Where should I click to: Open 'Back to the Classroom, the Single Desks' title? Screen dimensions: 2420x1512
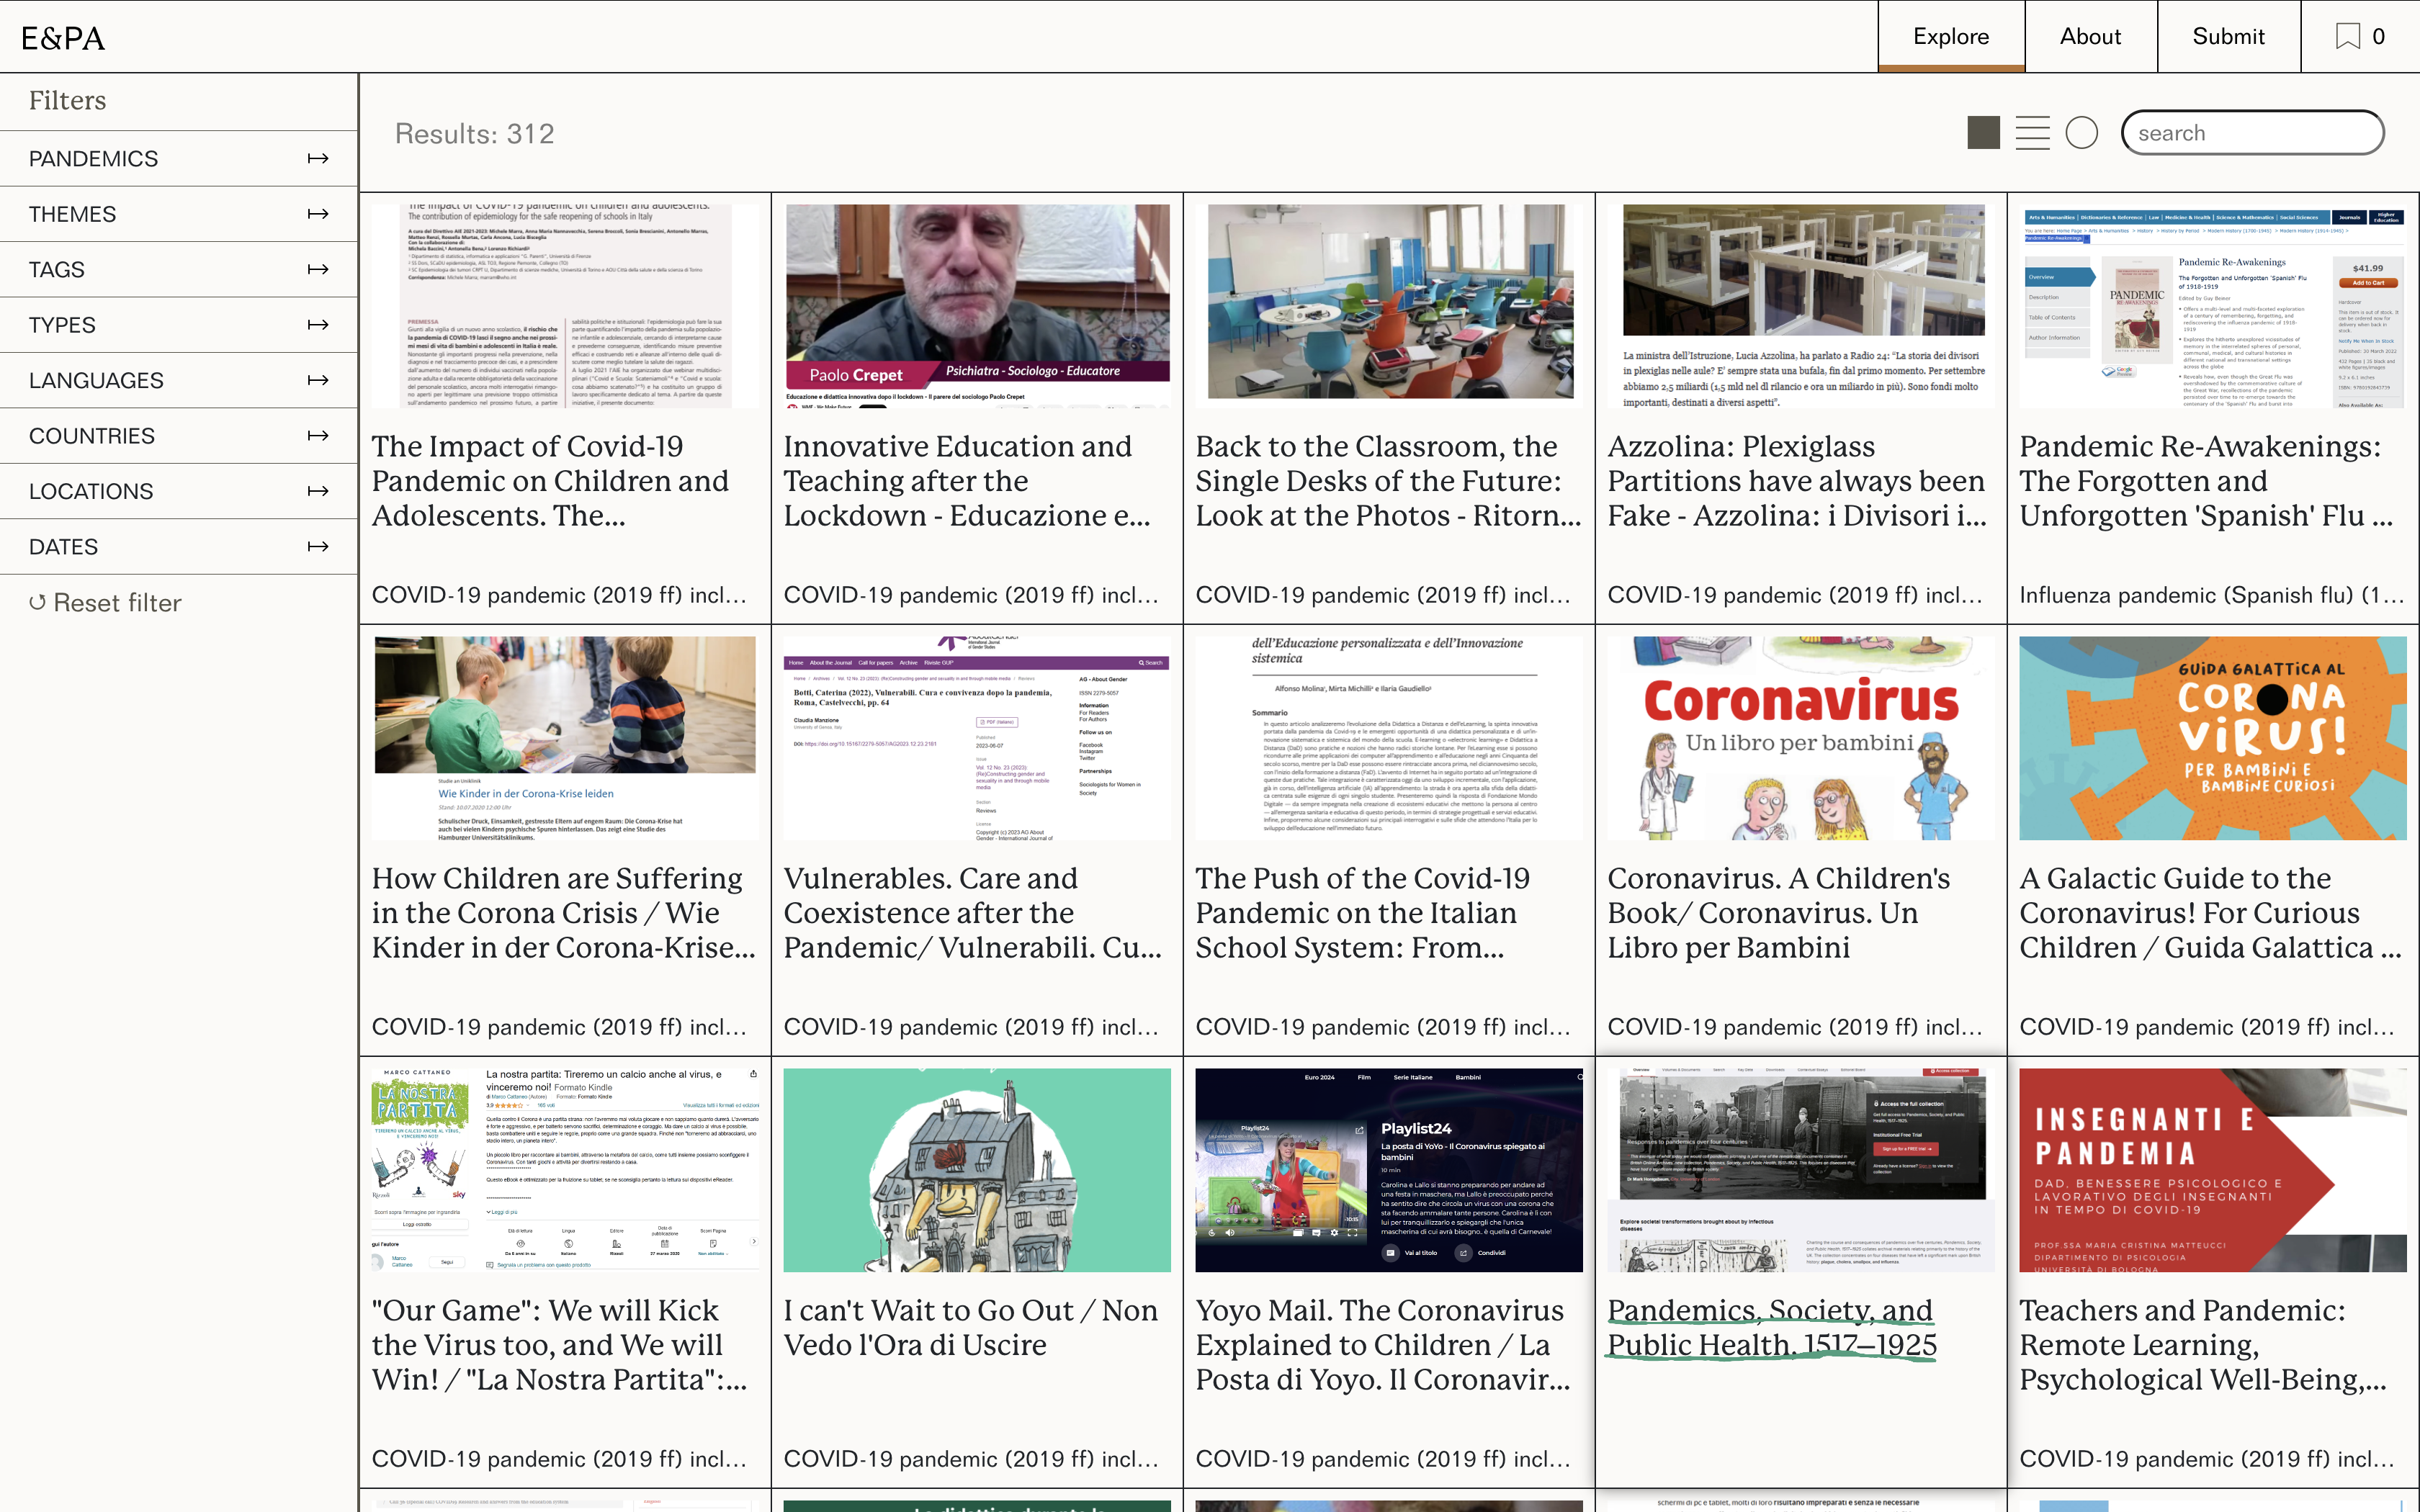1388,481
